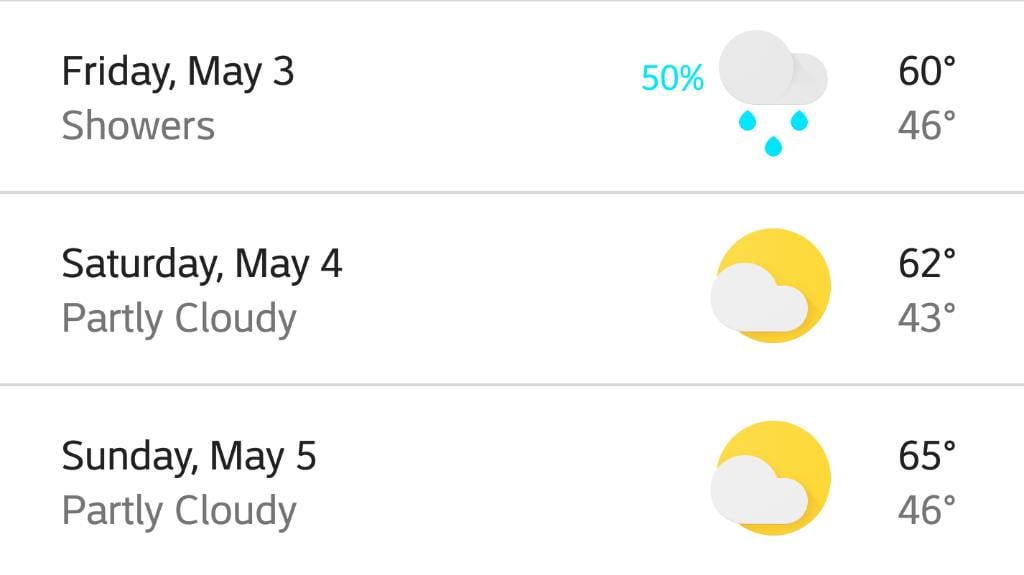Image resolution: width=1024 pixels, height=575 pixels.
Task: Tap the 50% precipitation chance label
Action: tap(672, 78)
